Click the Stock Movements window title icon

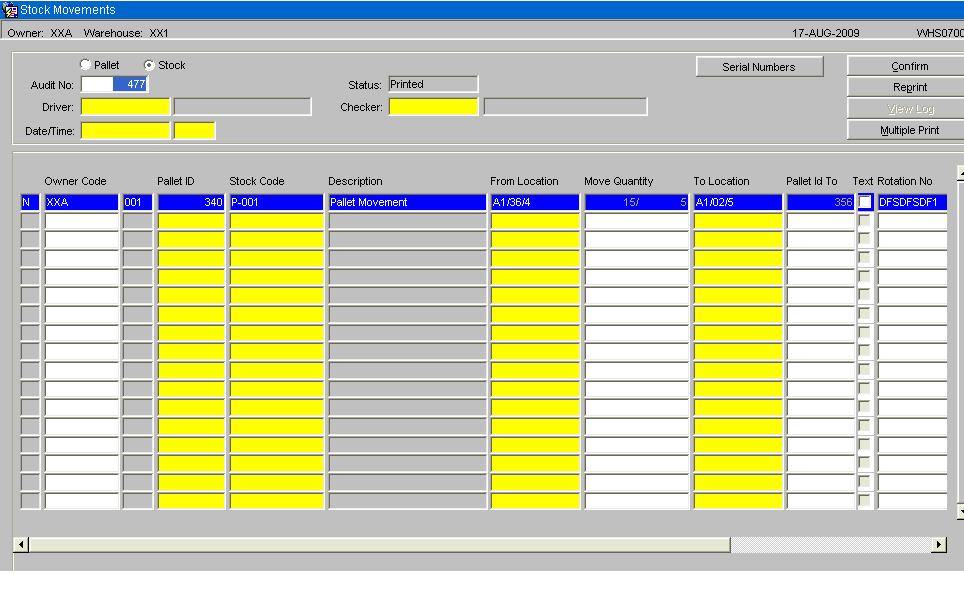[x=10, y=10]
